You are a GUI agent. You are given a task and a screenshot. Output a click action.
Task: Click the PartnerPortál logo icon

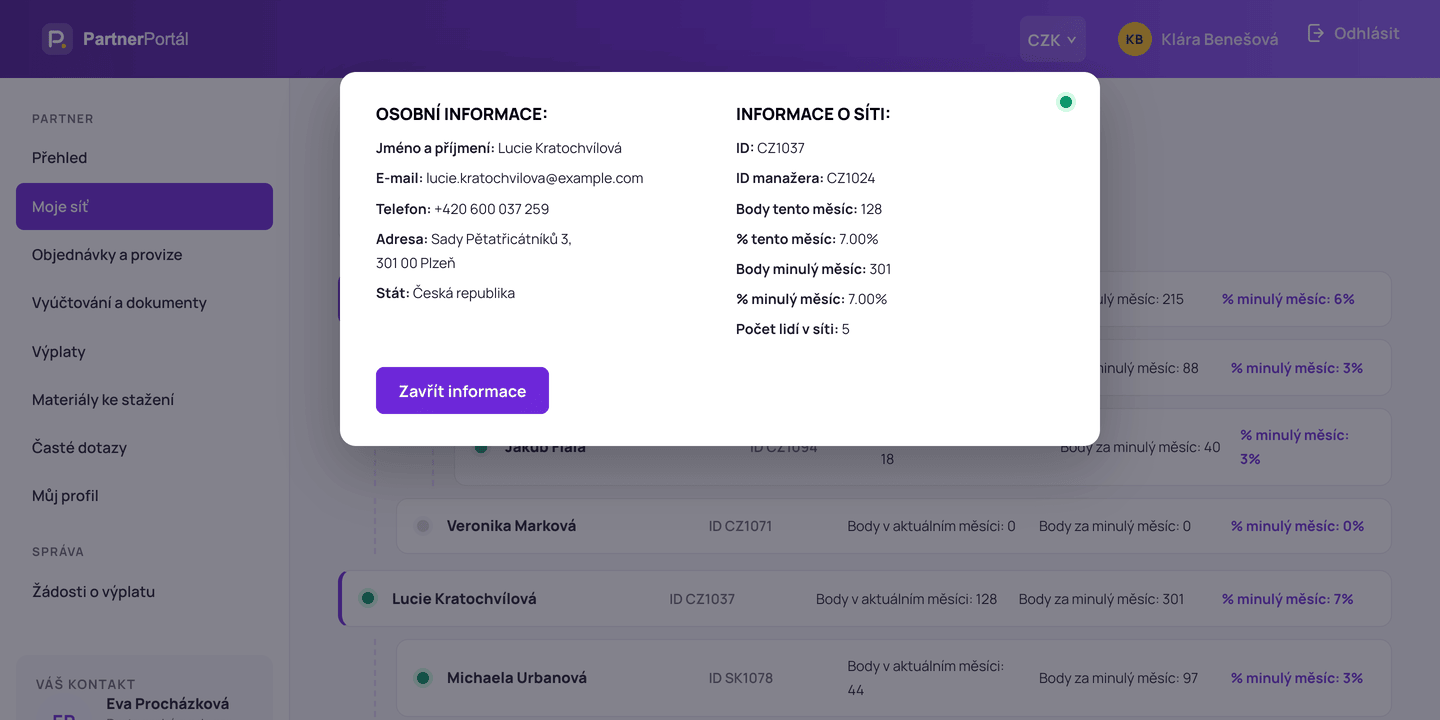(x=57, y=39)
